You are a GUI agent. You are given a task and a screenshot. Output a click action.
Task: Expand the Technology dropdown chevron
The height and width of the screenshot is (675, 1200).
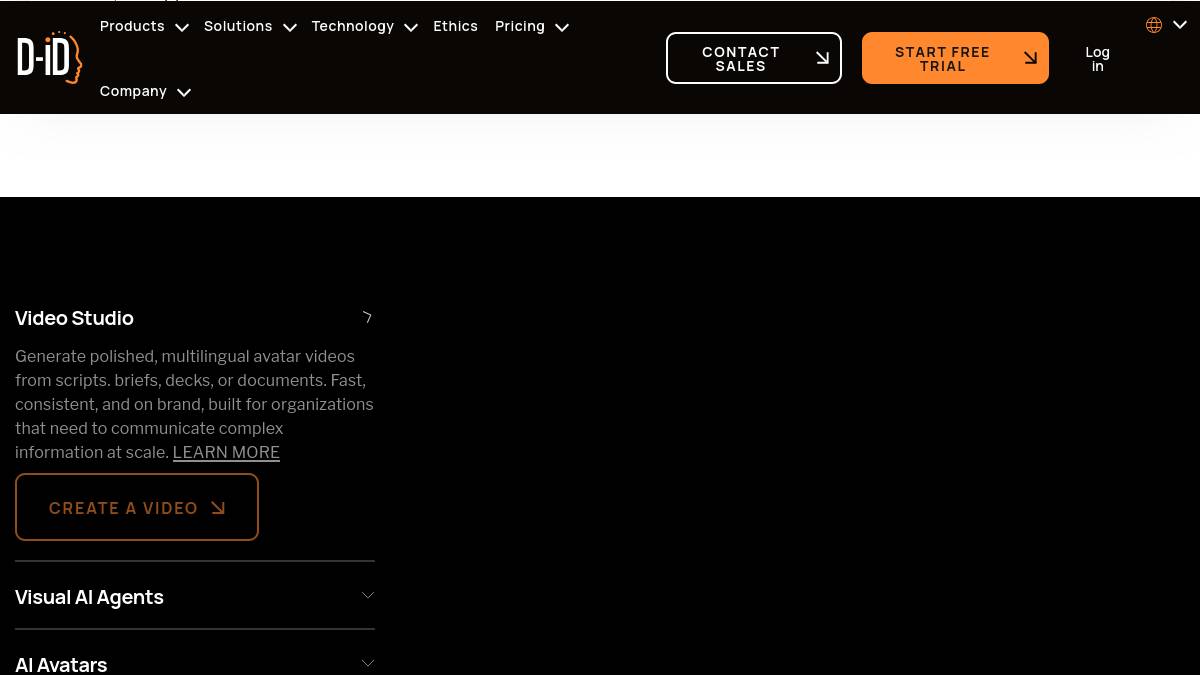coord(410,28)
